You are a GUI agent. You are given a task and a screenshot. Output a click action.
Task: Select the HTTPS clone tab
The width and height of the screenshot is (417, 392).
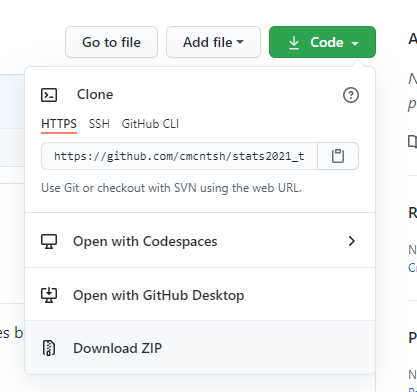pos(59,124)
